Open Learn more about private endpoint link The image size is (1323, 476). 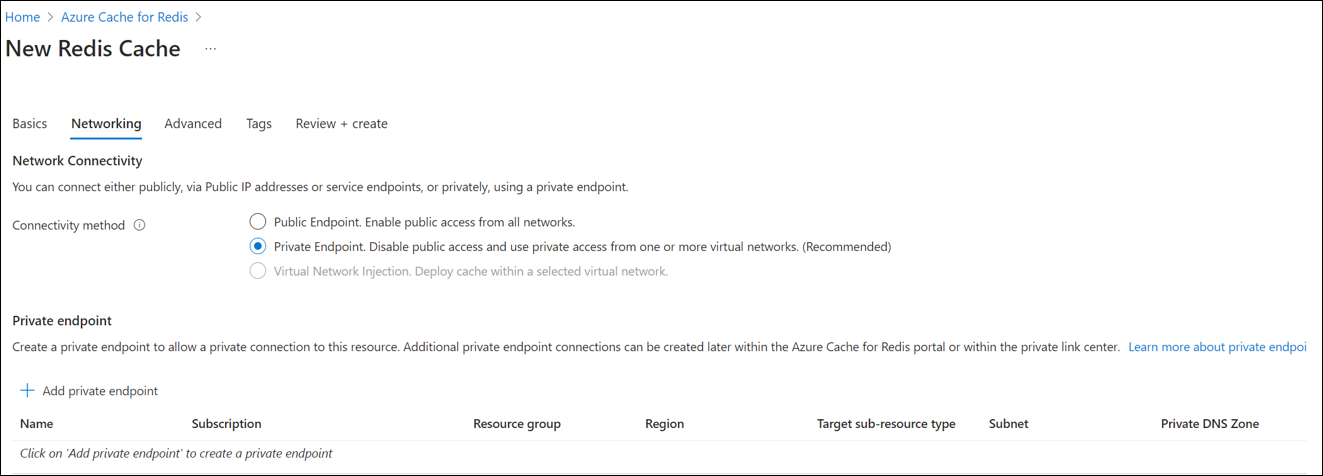click(x=1216, y=346)
